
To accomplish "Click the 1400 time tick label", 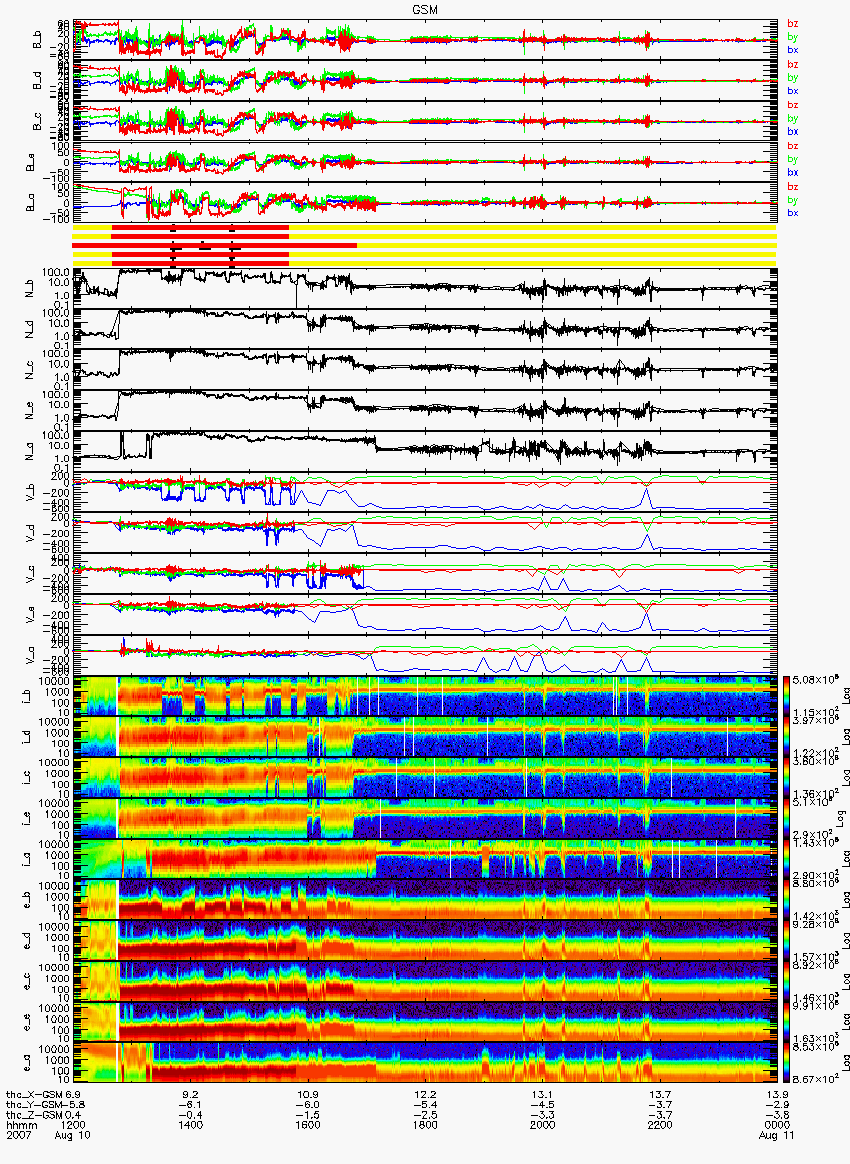I will click(191, 1125).
